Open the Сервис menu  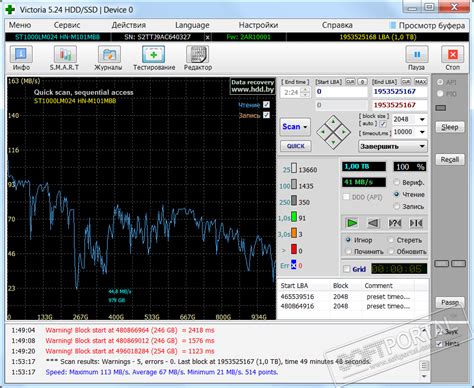coord(67,25)
